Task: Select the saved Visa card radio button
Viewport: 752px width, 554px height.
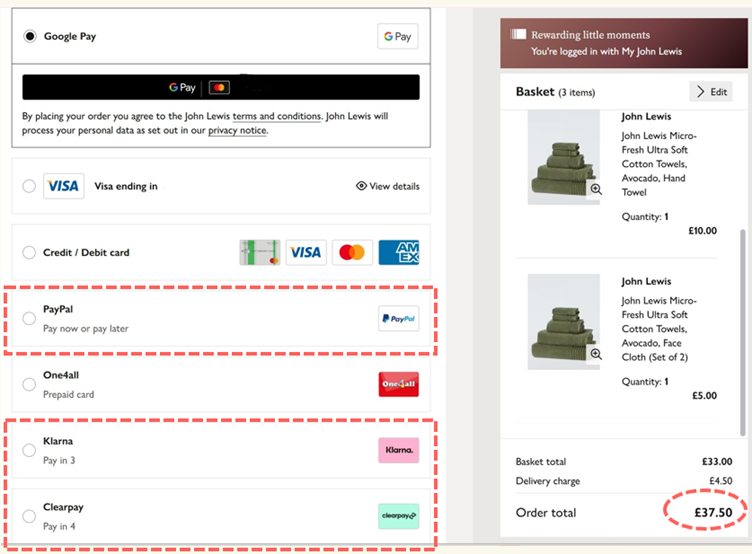Action: click(x=29, y=186)
